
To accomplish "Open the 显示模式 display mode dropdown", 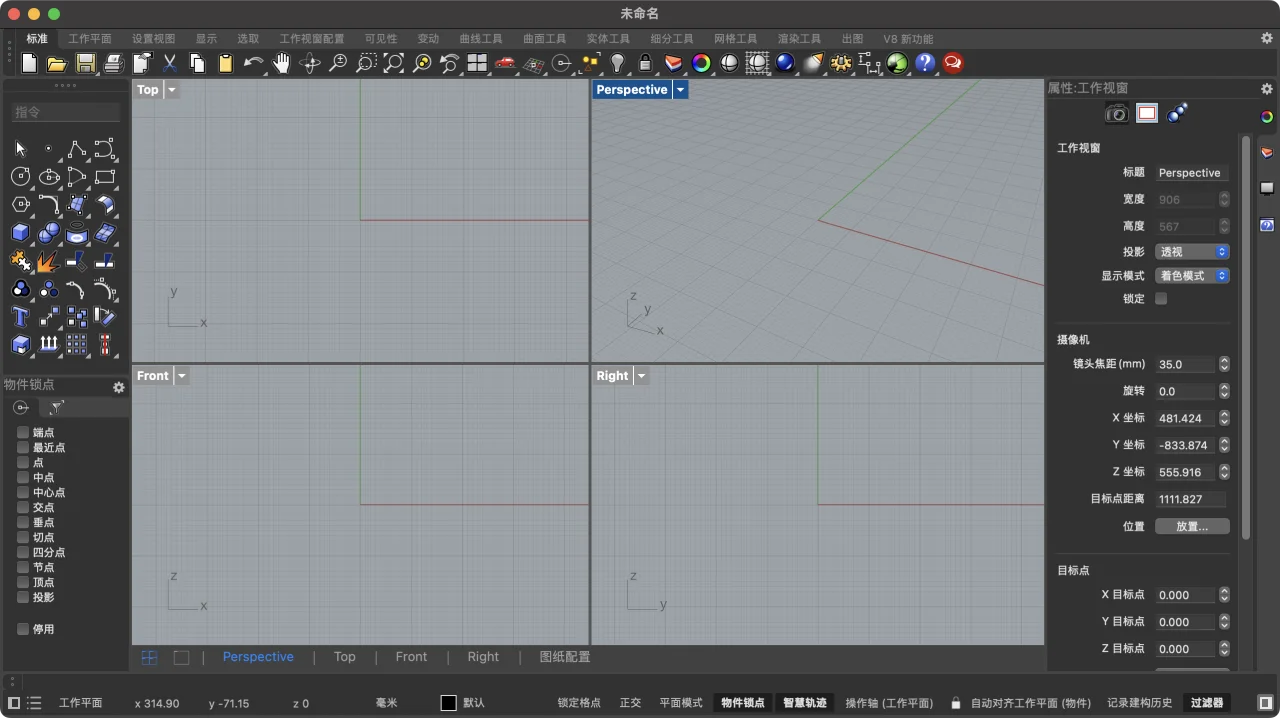I will tap(1192, 276).
